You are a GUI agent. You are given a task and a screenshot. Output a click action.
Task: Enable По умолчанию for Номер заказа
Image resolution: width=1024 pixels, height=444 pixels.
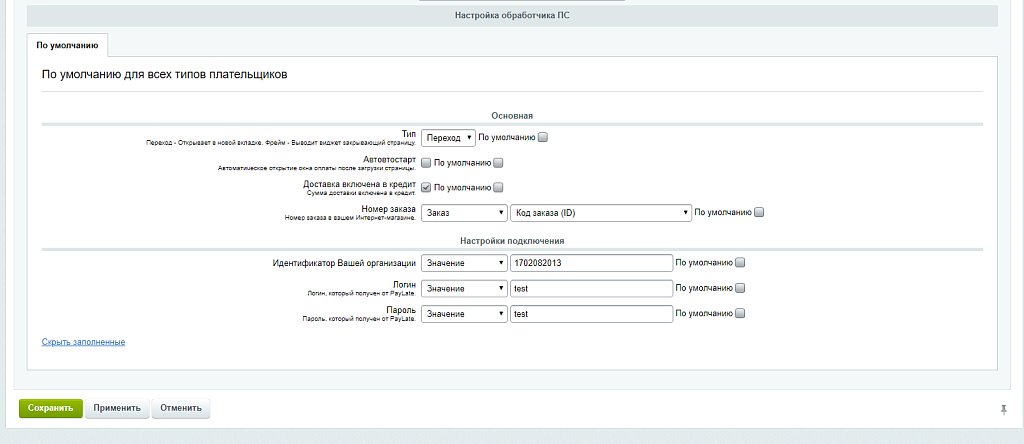pyautogui.click(x=759, y=212)
